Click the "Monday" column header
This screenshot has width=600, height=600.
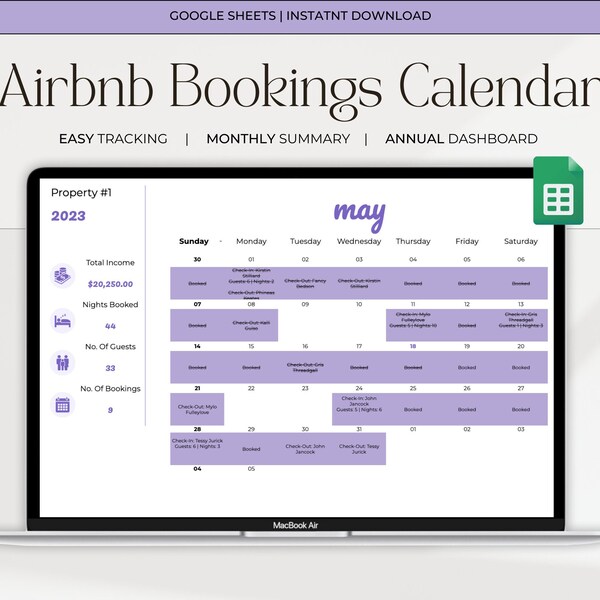pyautogui.click(x=251, y=241)
